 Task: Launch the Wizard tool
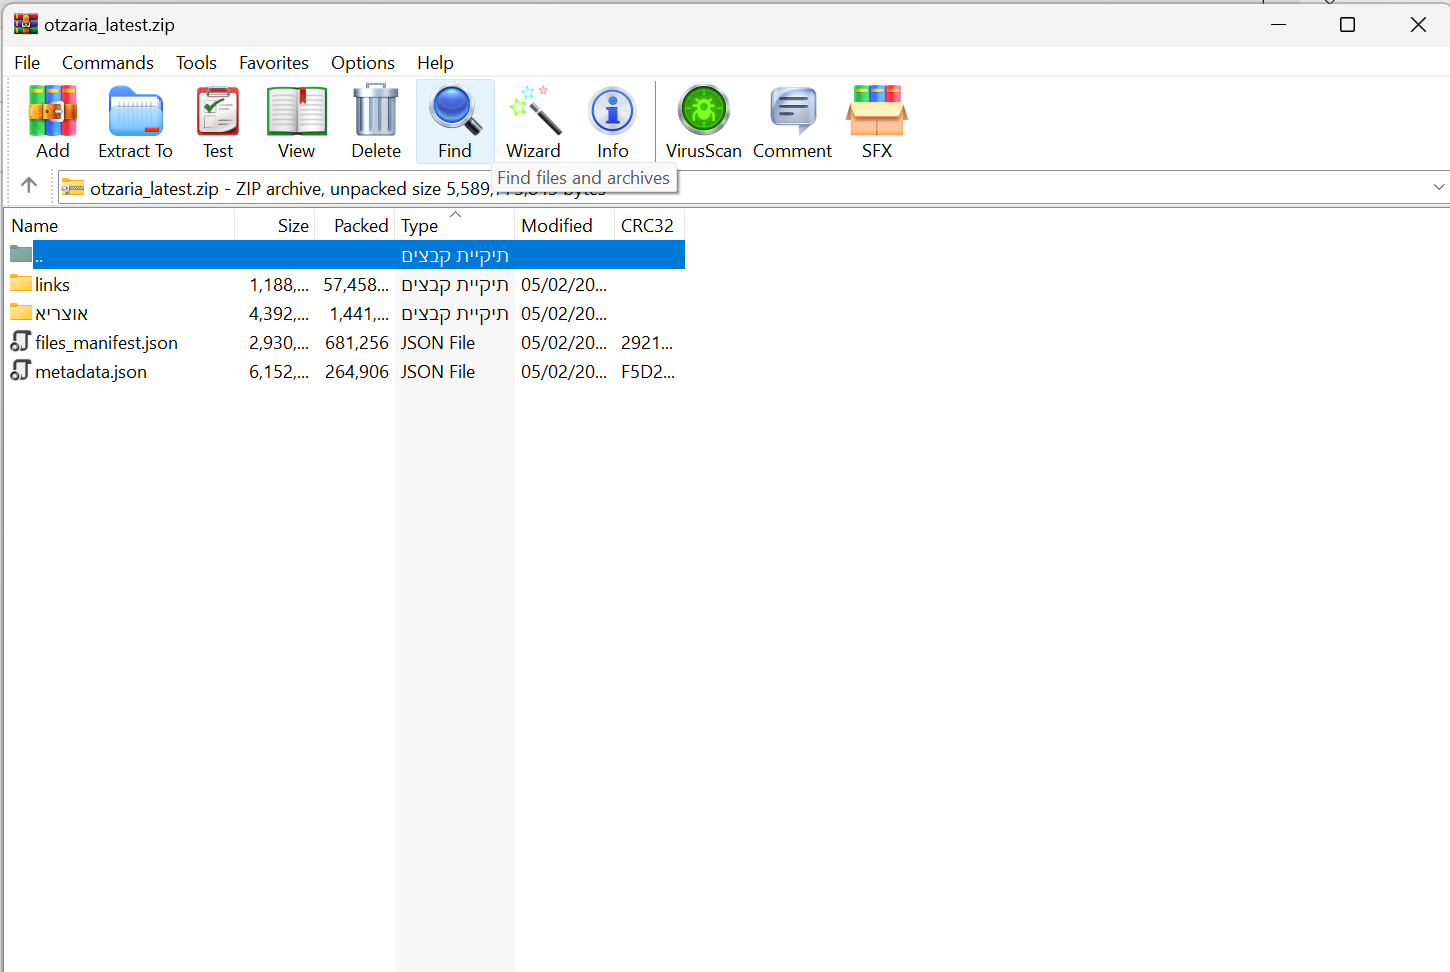tap(533, 122)
